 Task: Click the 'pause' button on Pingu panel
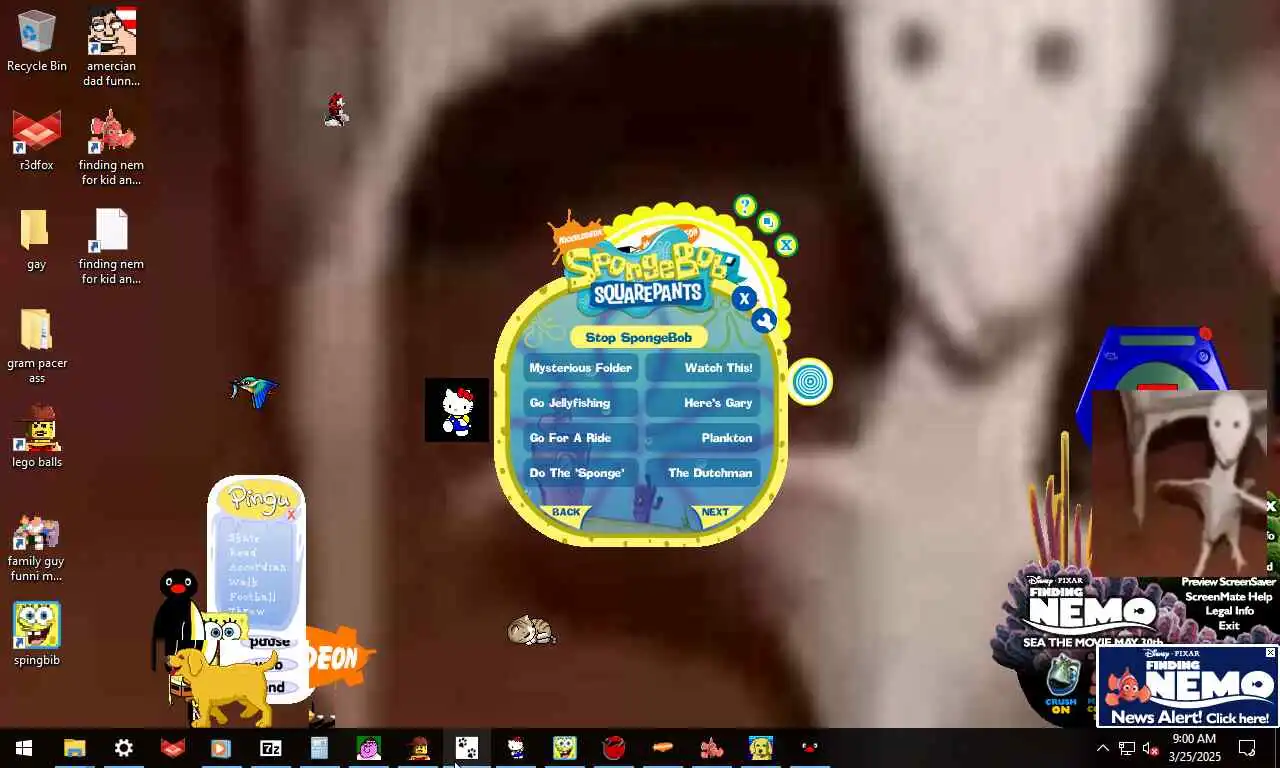pos(270,642)
